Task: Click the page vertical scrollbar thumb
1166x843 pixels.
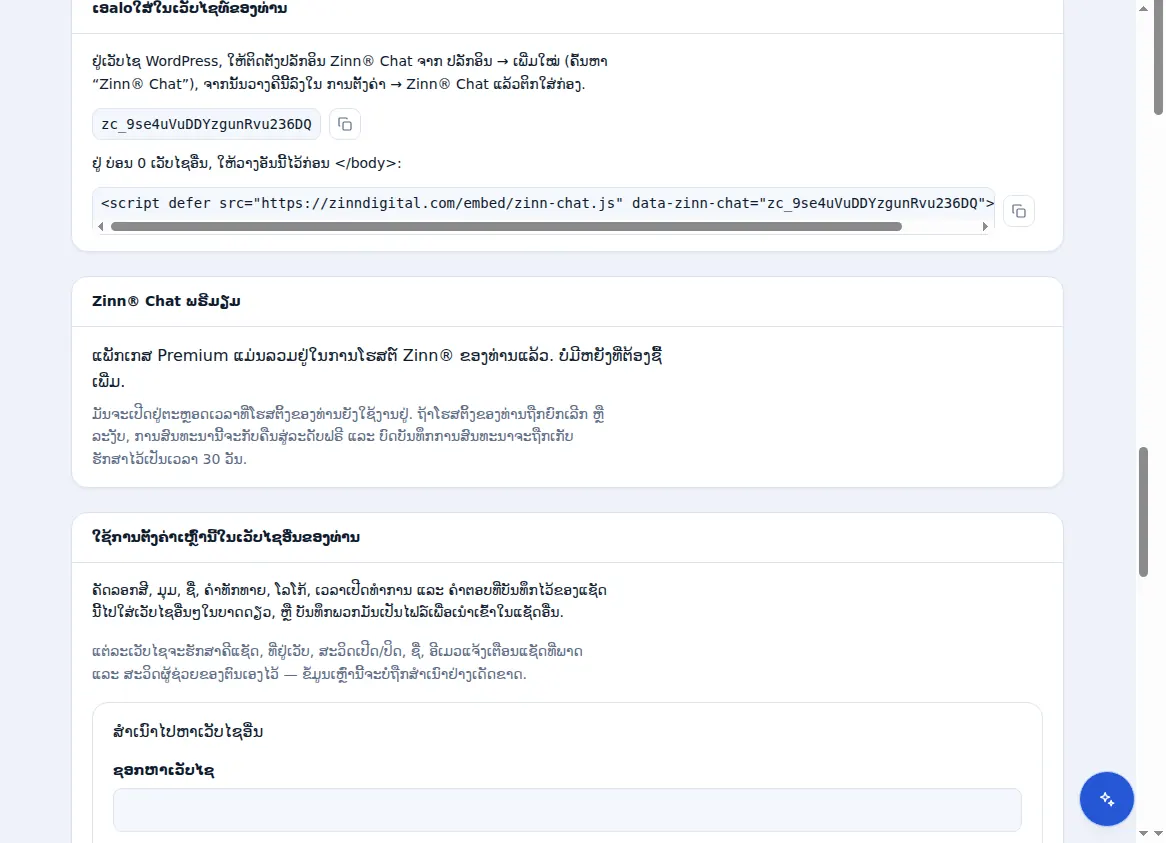Action: 1143,511
